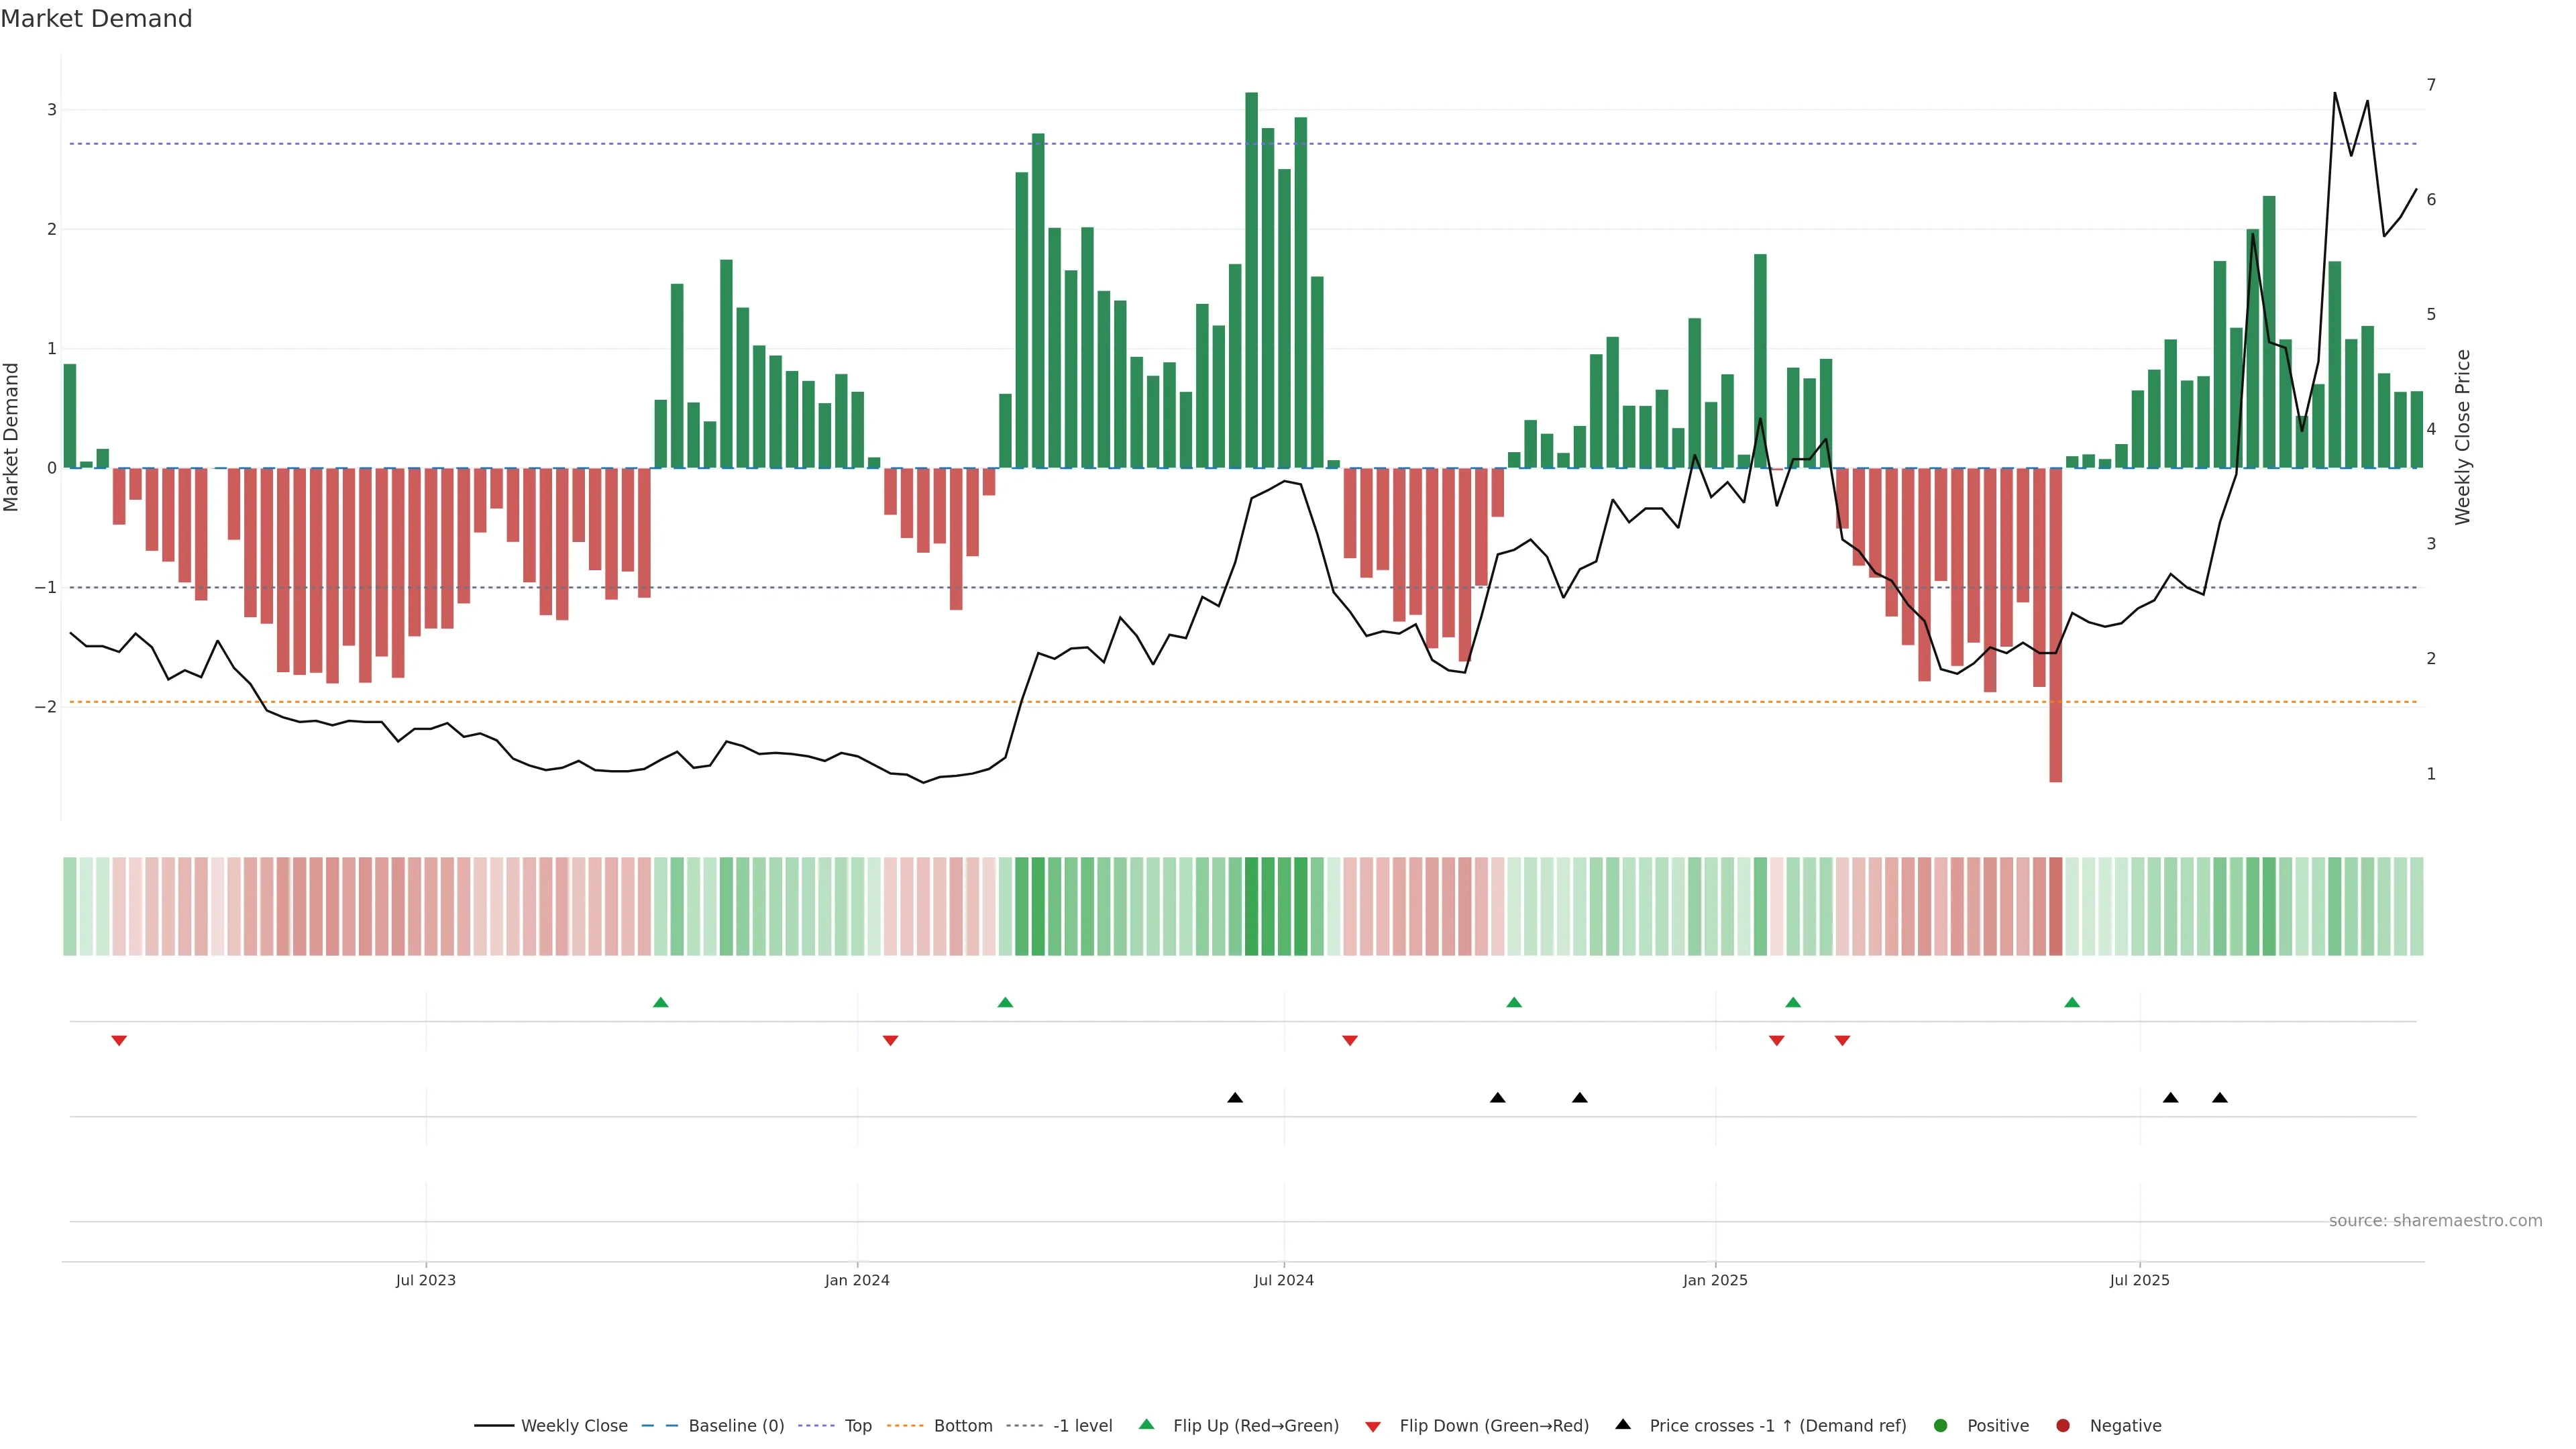
Task: Click the first red flip-down marker triangle
Action: click(x=119, y=1041)
